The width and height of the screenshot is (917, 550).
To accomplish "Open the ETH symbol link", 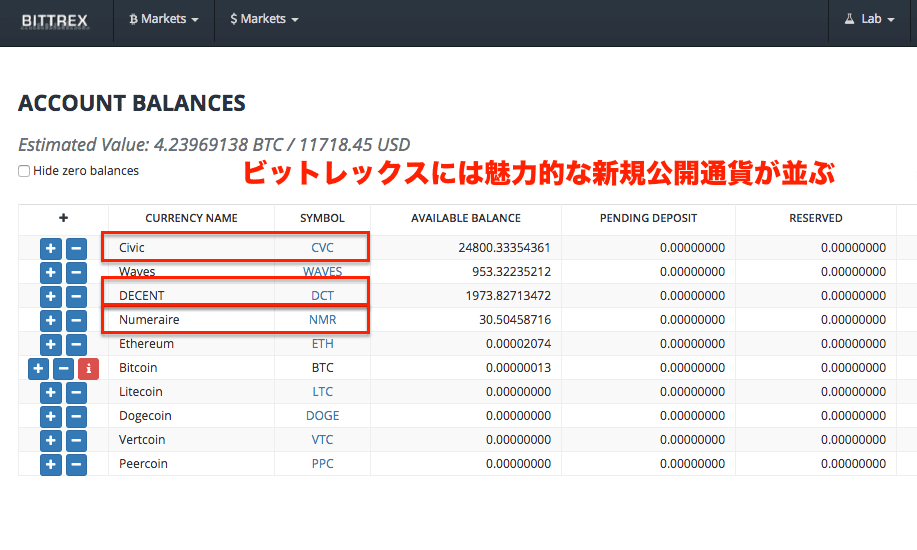I will pos(322,343).
